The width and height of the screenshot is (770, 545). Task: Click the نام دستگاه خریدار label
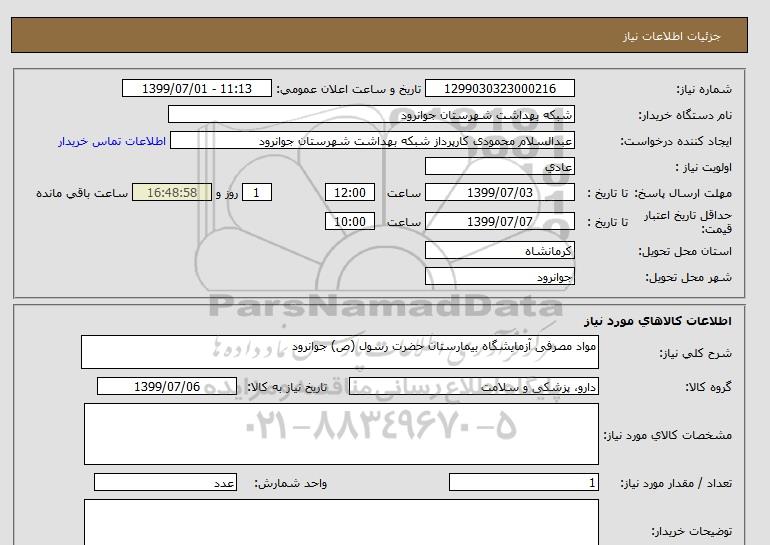(685, 115)
